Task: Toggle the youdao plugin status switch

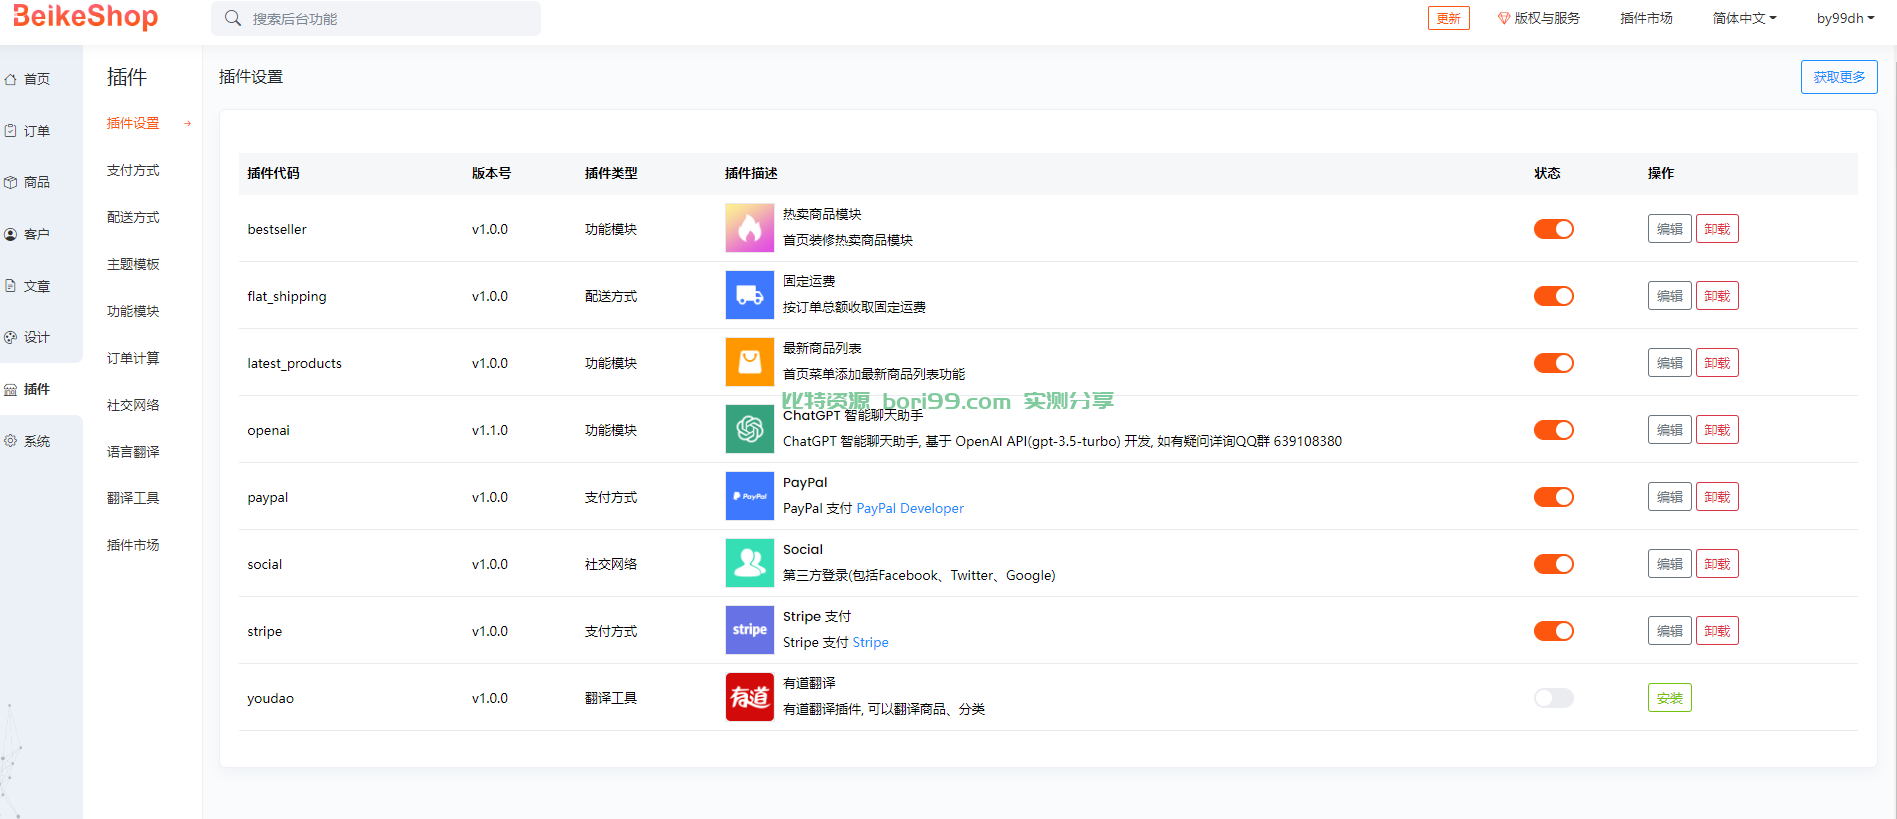Action: point(1554,698)
